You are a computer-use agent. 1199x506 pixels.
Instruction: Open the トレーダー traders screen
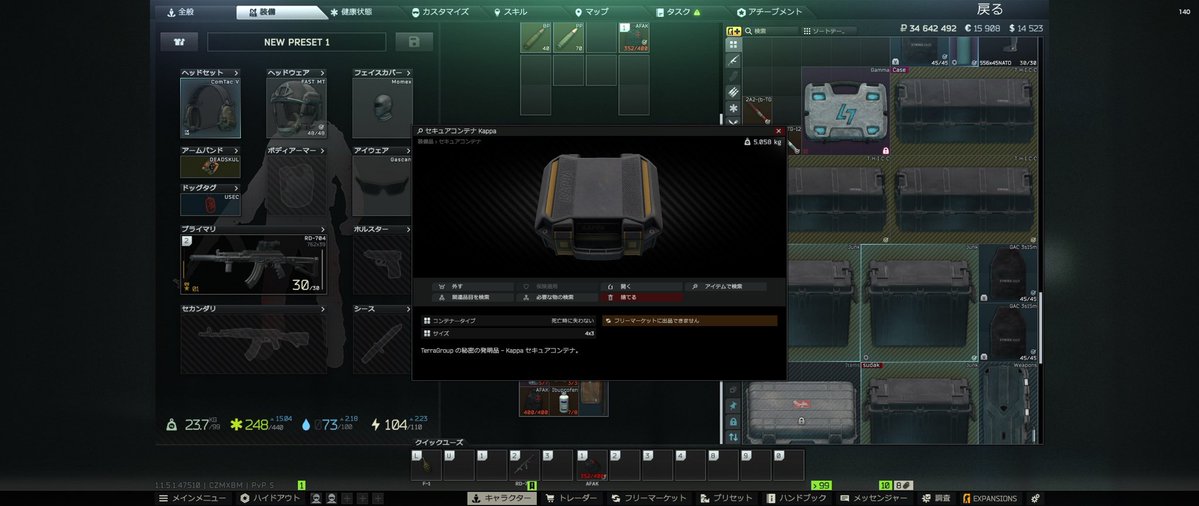pyautogui.click(x=571, y=498)
